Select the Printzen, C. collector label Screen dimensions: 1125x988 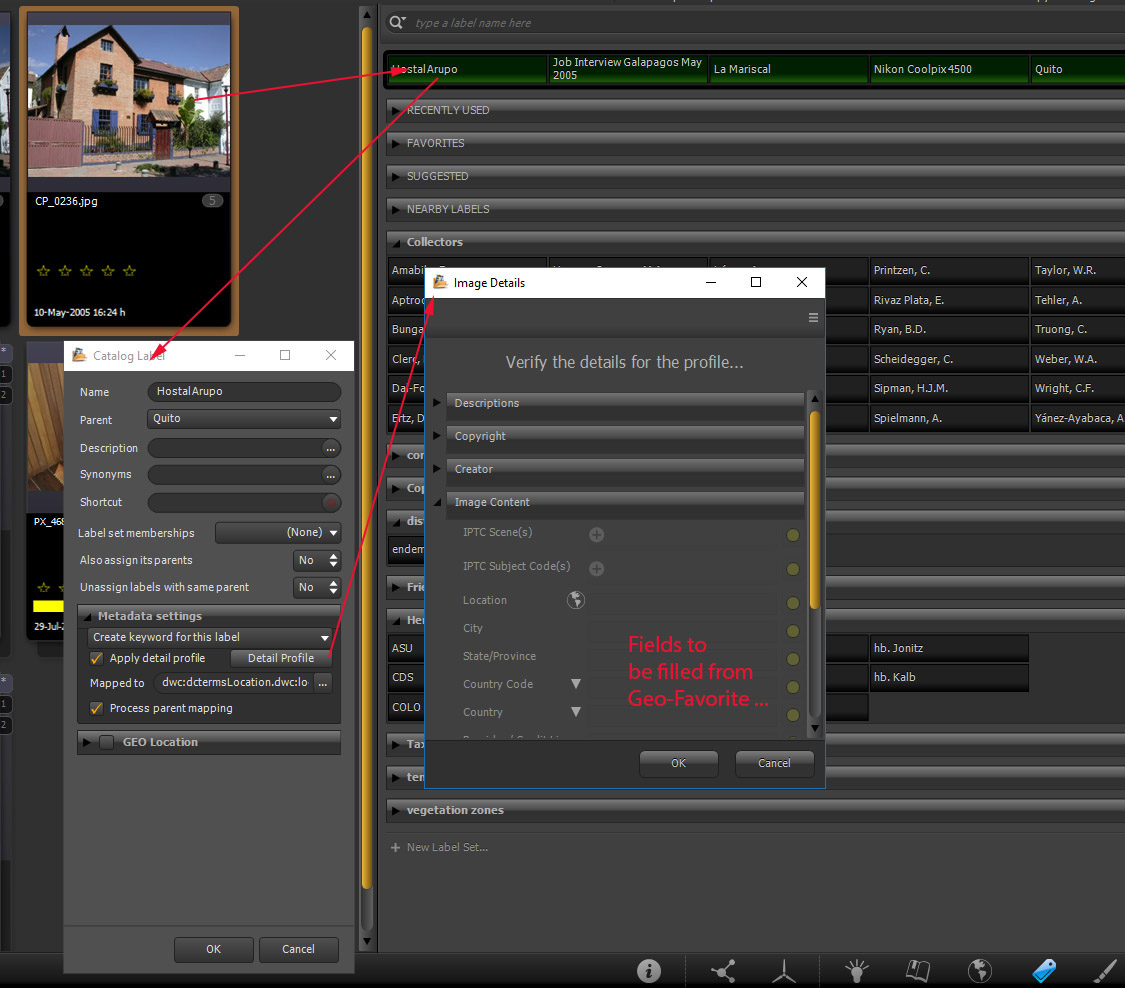tap(949, 270)
